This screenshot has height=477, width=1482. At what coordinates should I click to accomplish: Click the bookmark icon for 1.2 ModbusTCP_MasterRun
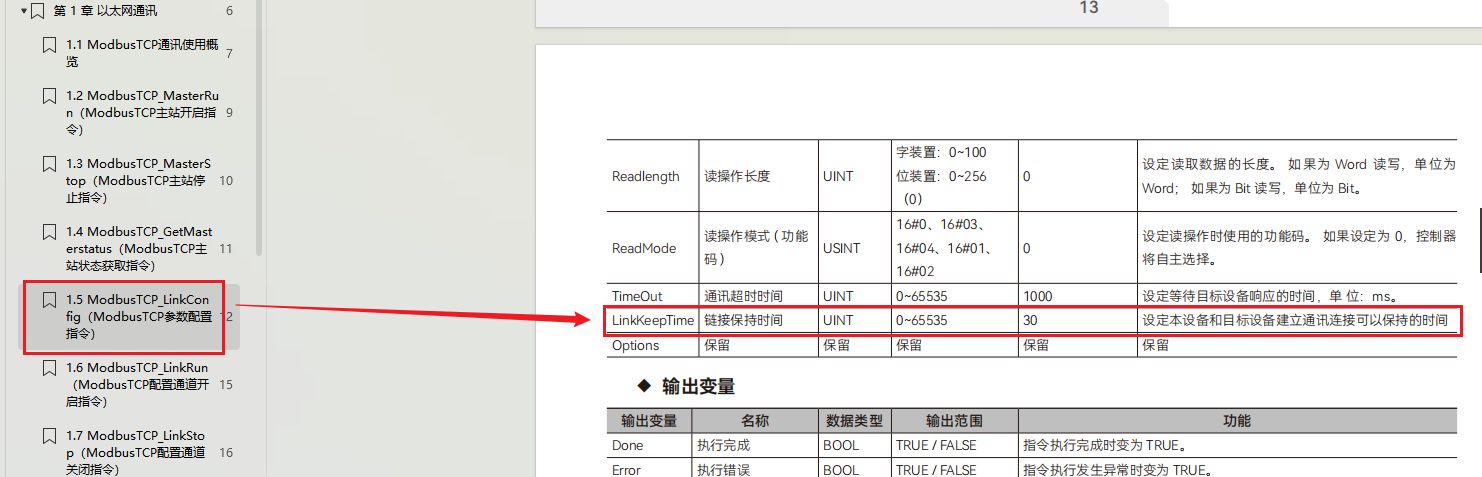[49, 97]
